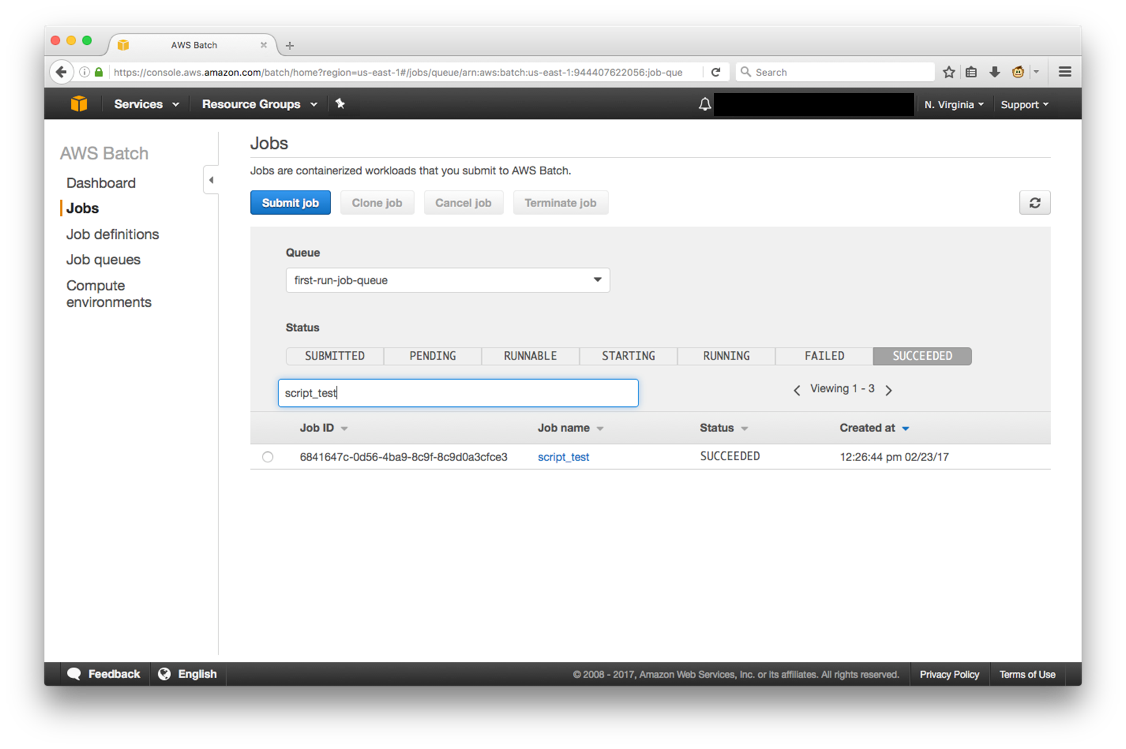The image size is (1126, 749).
Task: Click the downloads arrow icon
Action: tap(995, 72)
